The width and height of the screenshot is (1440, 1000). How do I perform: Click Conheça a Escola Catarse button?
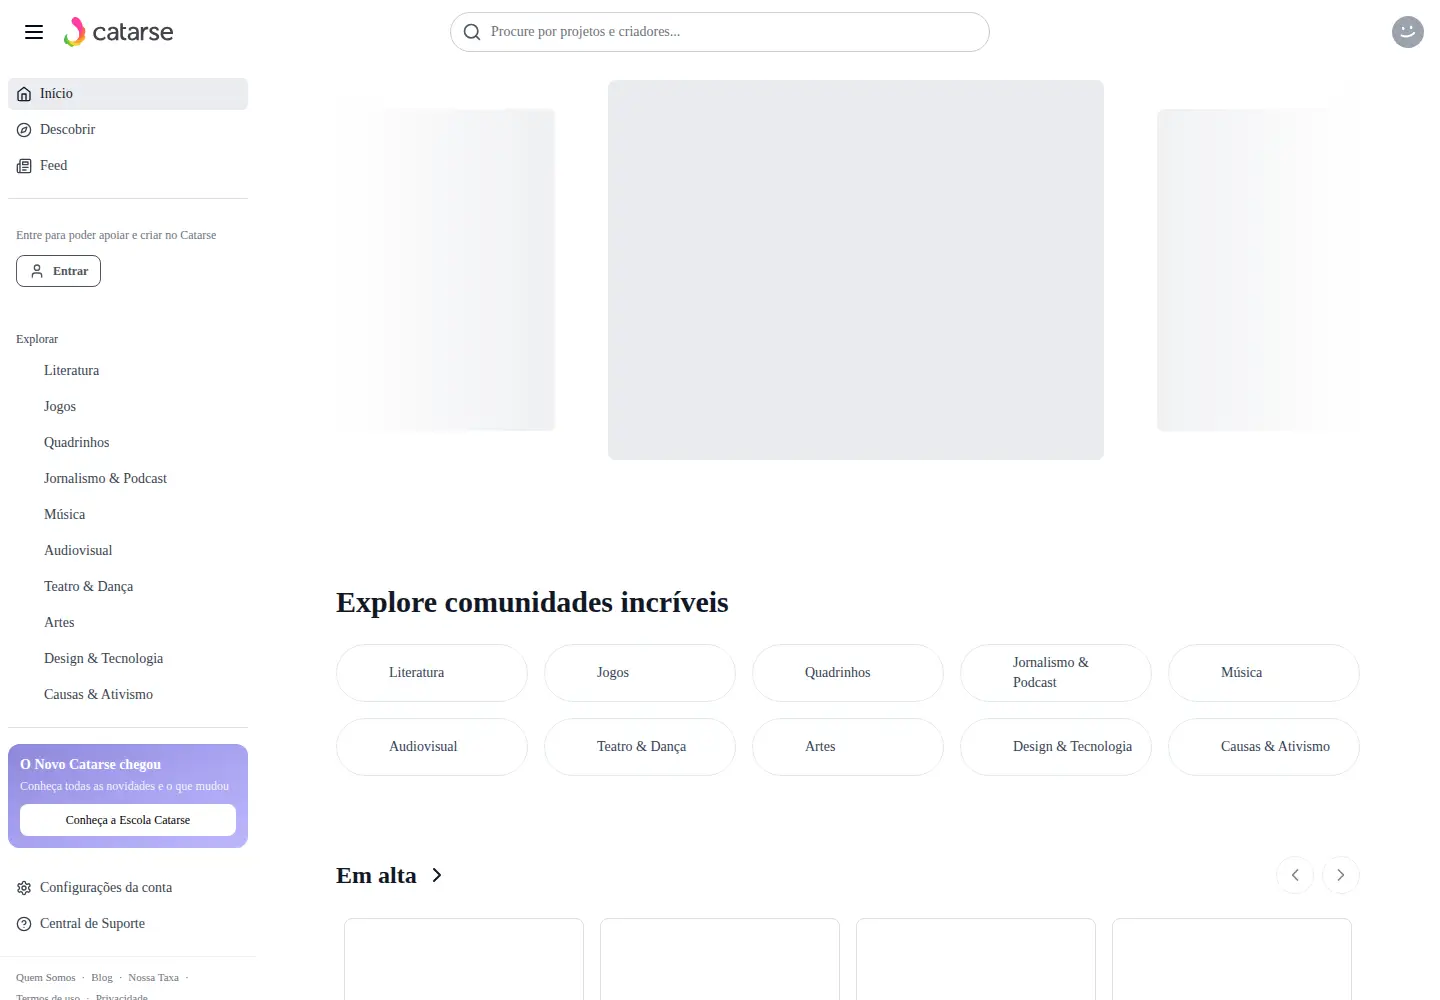point(128,820)
